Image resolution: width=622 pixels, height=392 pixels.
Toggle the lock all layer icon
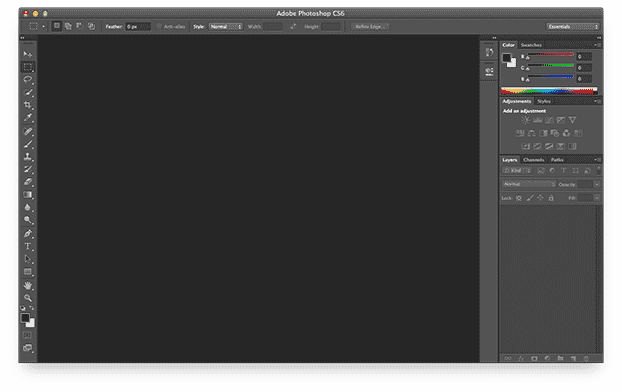coord(551,198)
